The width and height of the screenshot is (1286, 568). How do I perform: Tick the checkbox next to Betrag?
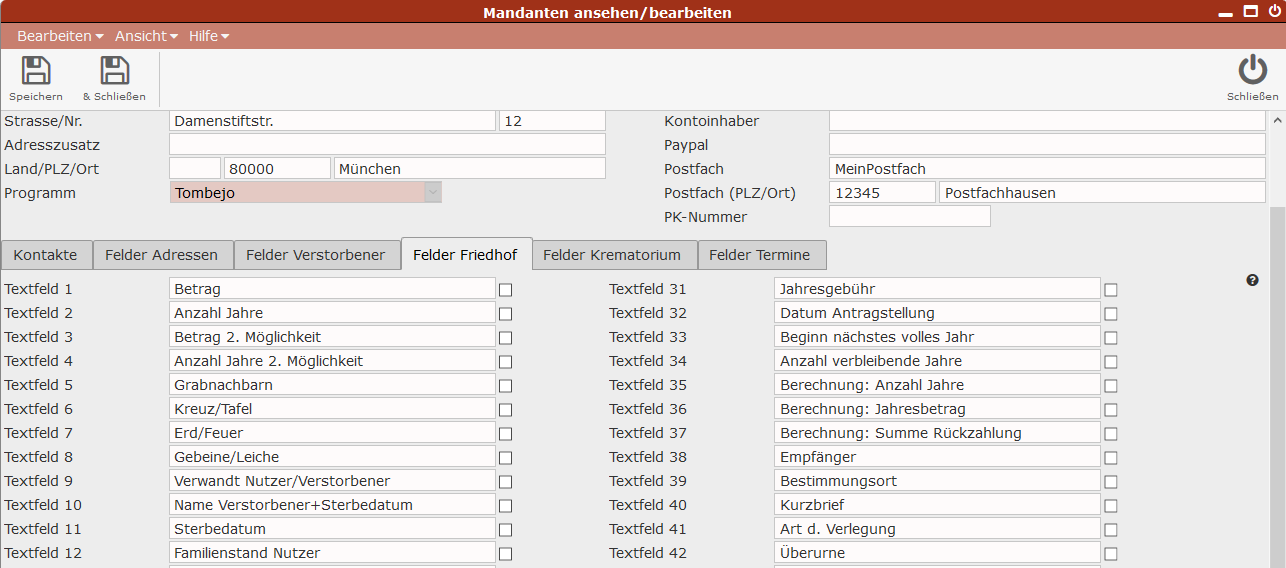click(x=505, y=290)
